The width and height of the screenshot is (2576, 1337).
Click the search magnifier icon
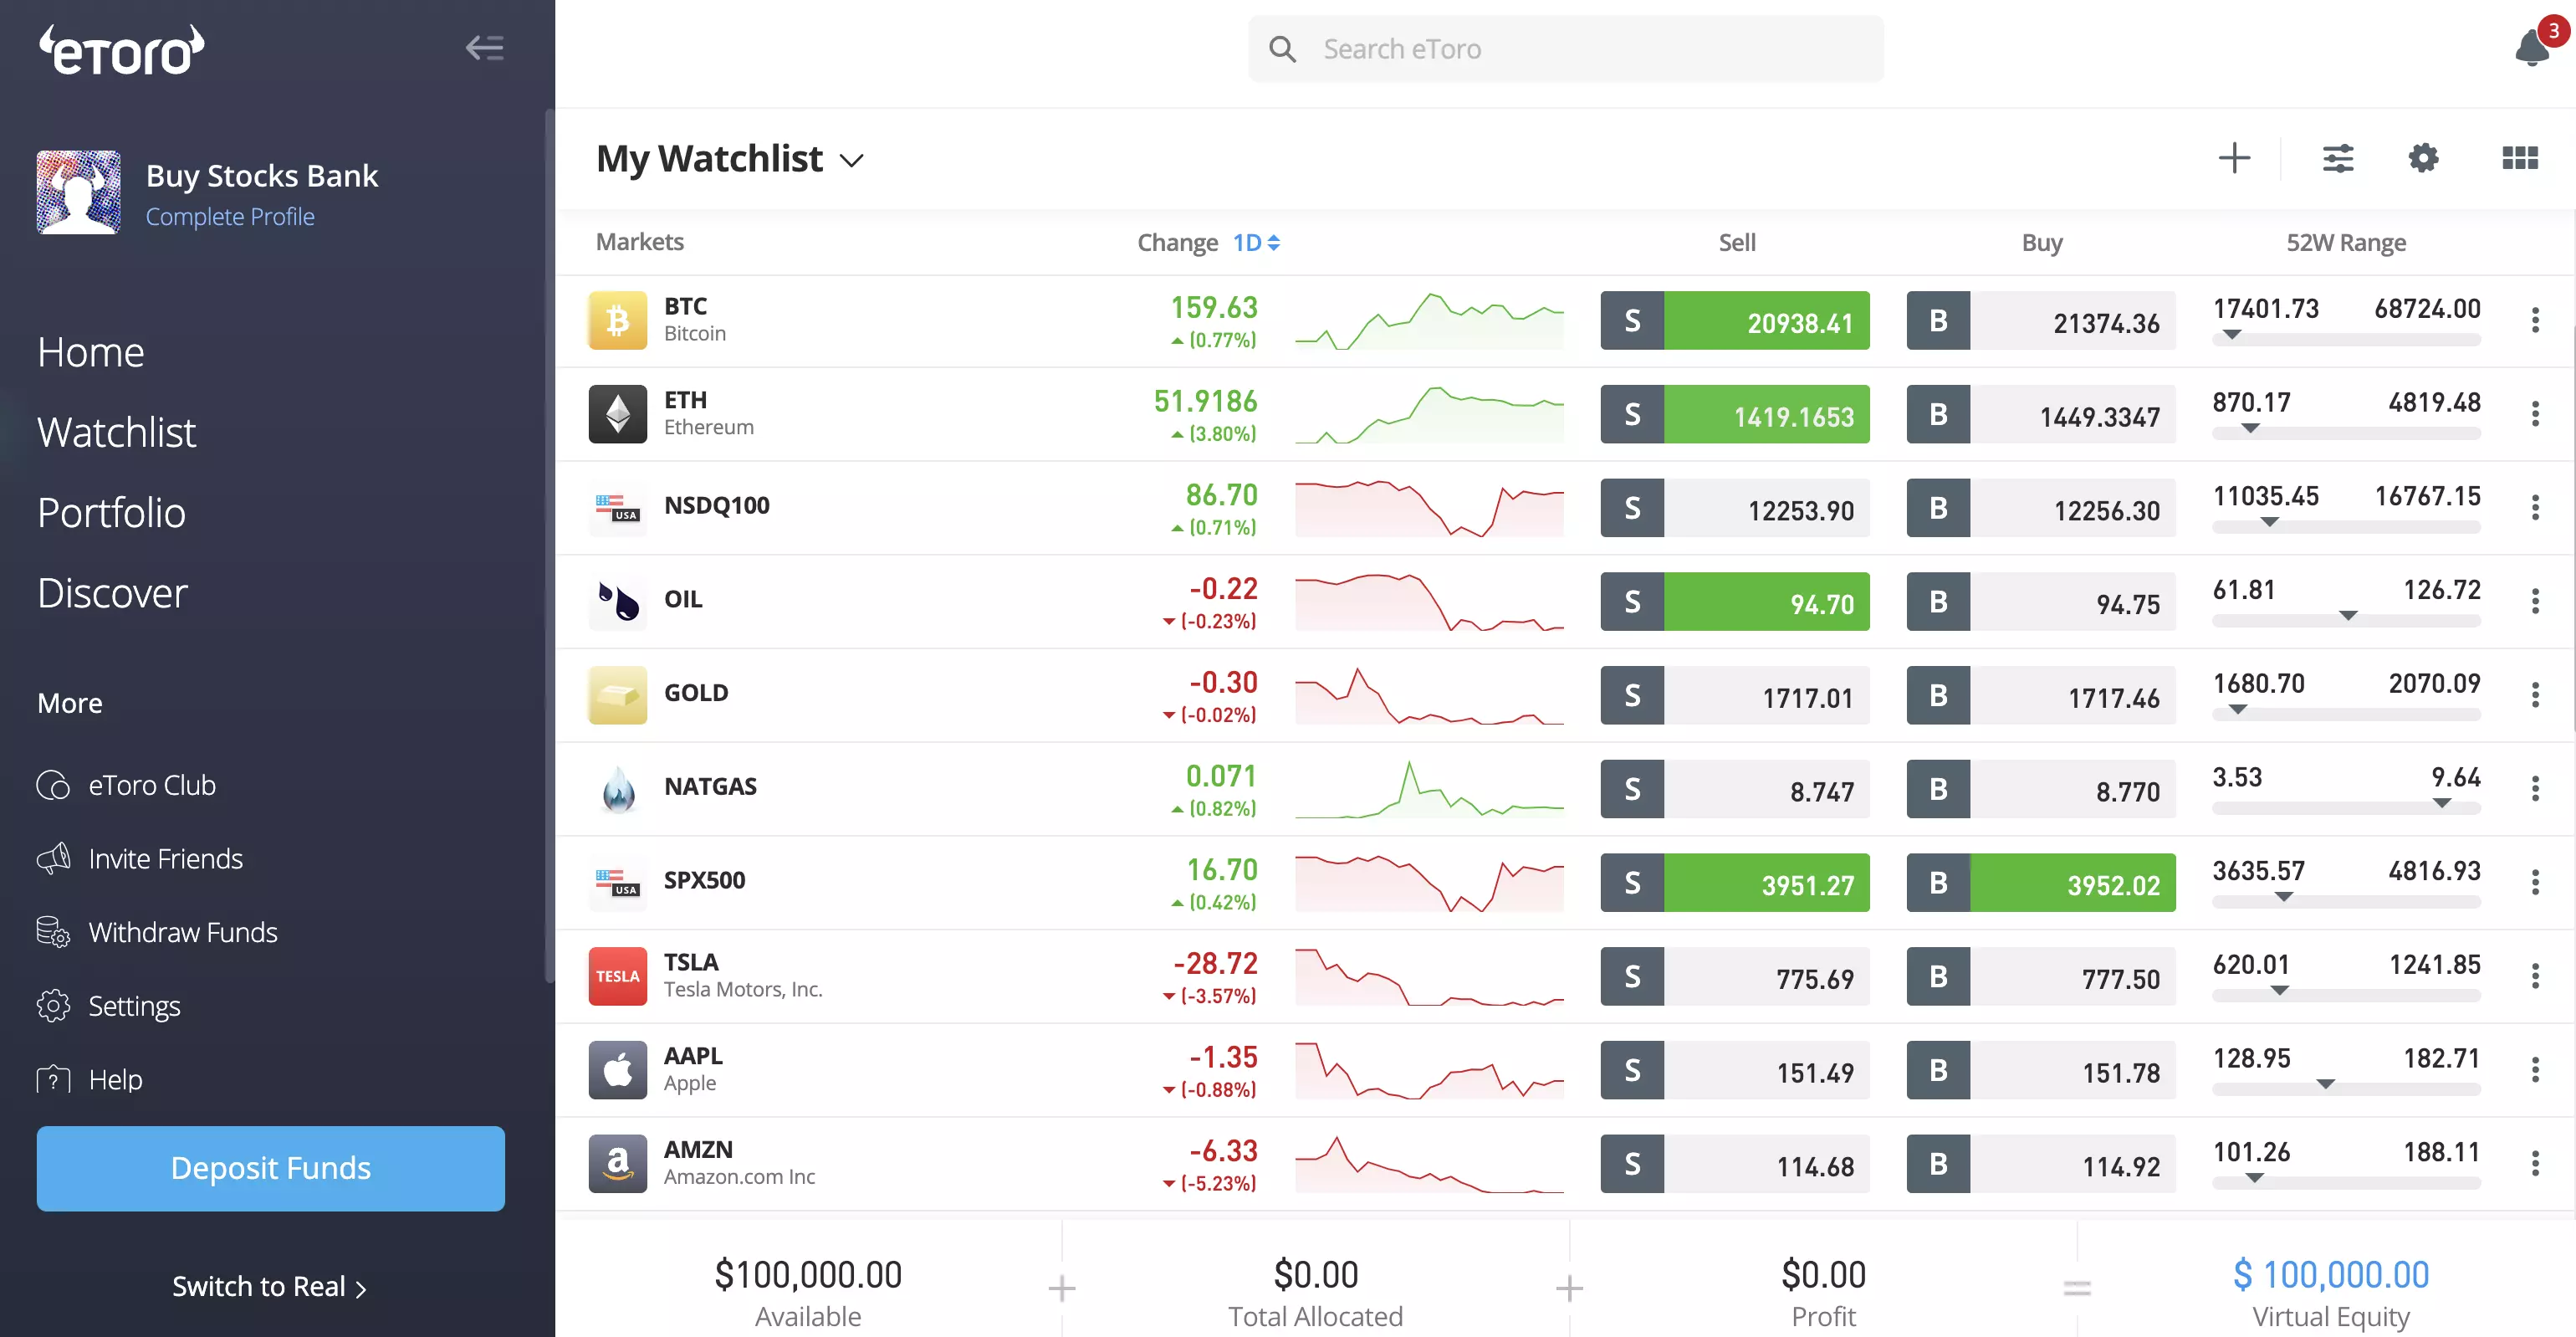(x=1282, y=49)
